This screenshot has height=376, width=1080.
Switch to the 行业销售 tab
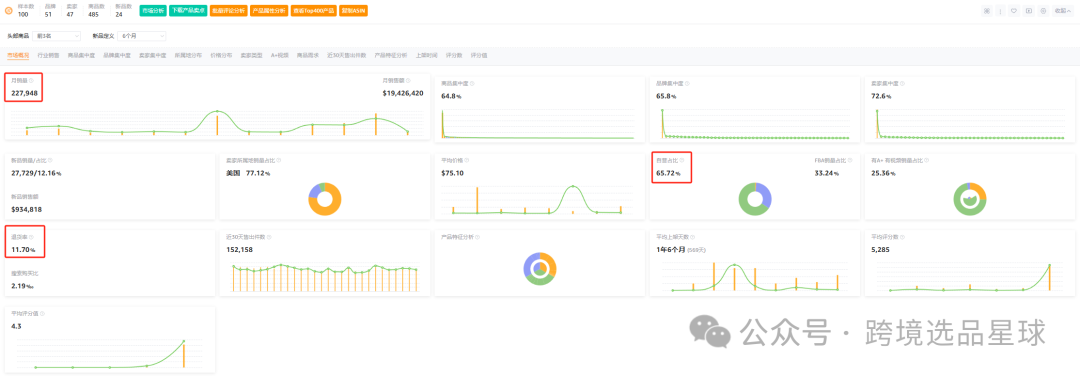click(48, 54)
